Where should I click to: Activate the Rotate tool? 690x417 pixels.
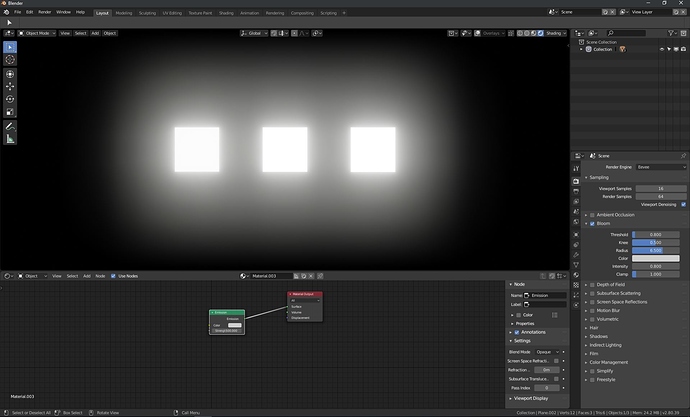point(10,99)
